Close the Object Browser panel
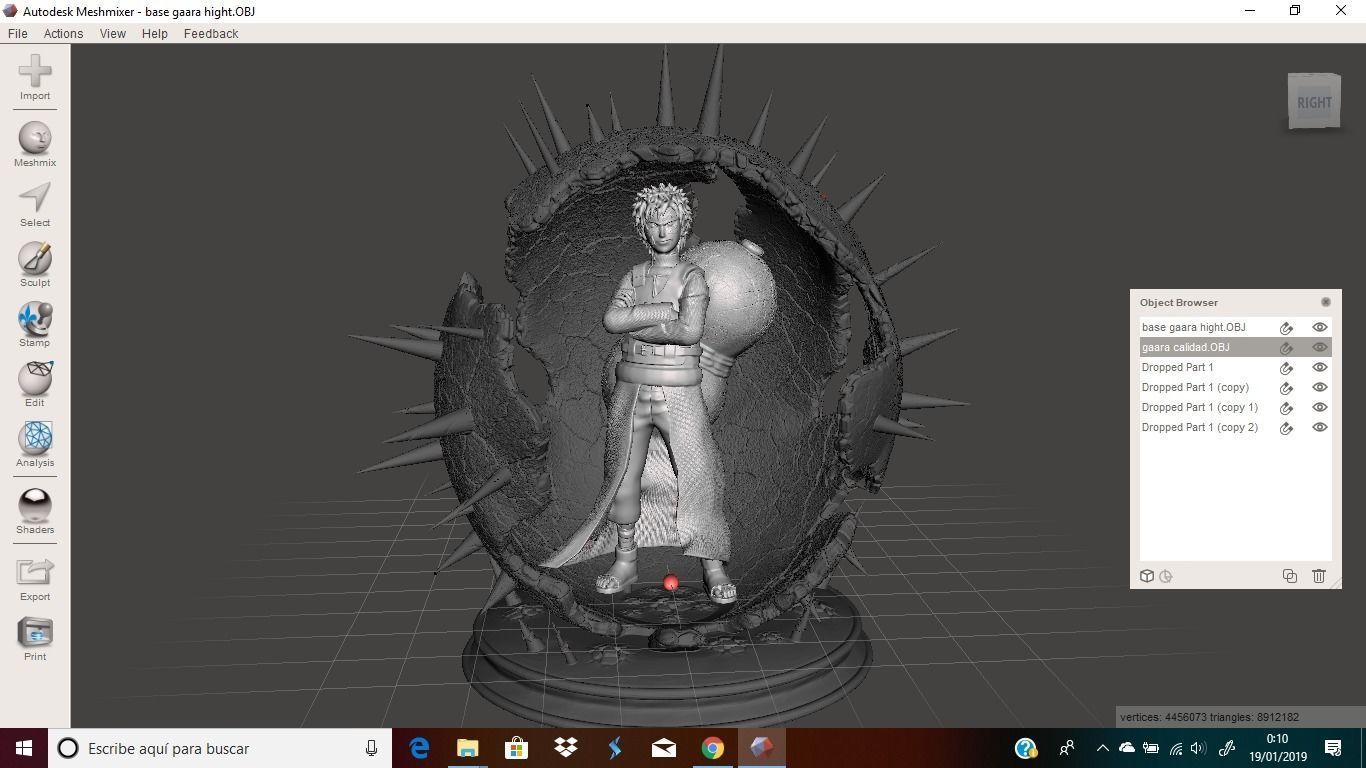The image size is (1366, 768). click(1326, 302)
